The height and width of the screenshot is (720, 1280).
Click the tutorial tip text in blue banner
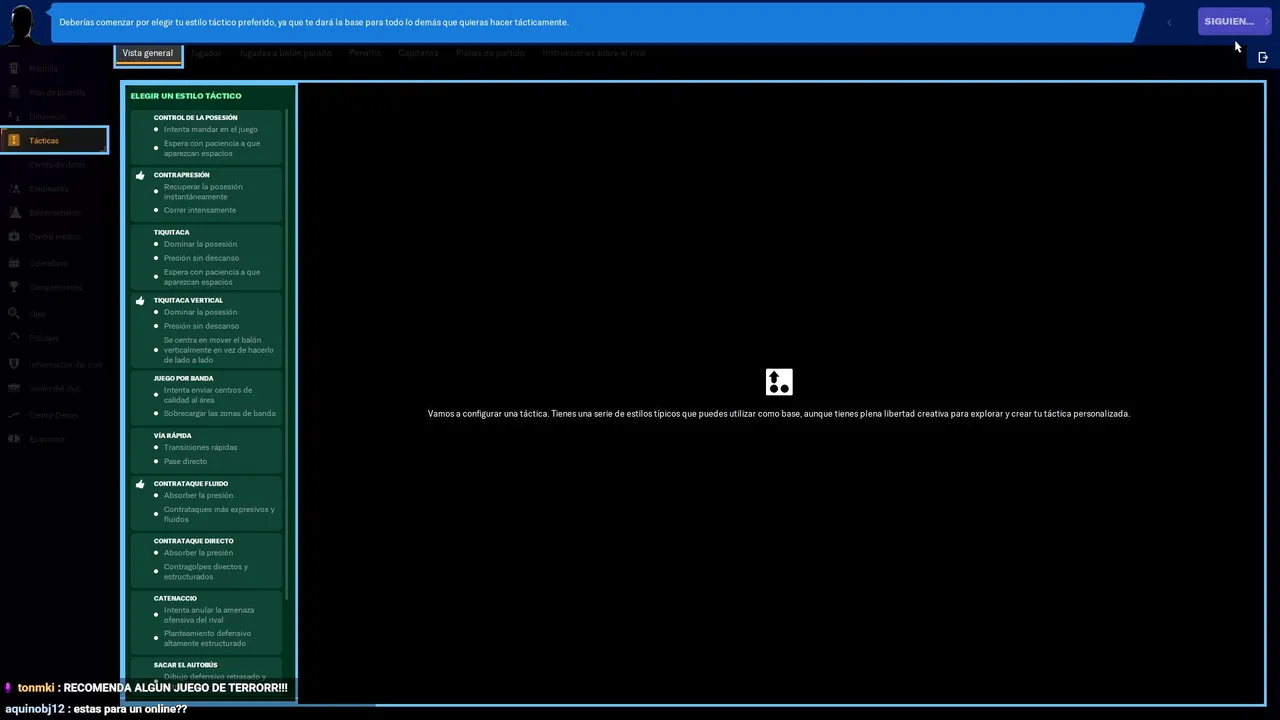click(314, 22)
